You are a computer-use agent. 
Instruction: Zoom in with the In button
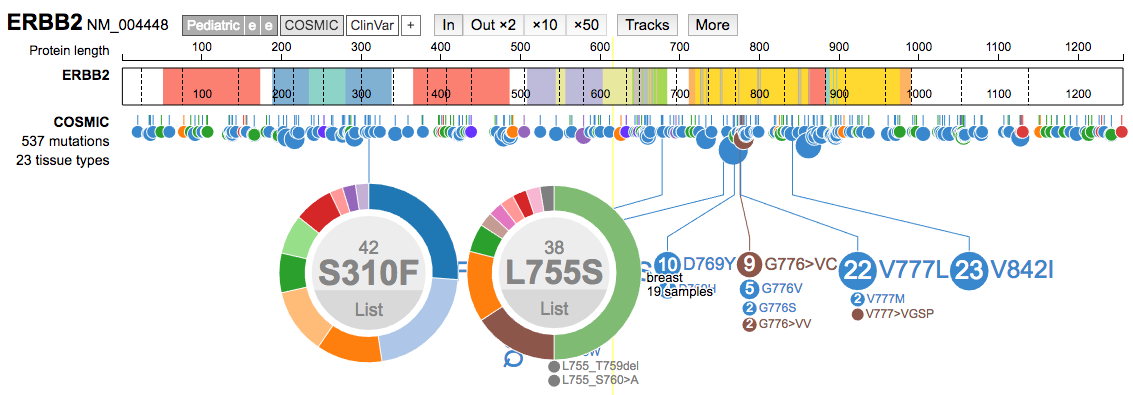(x=448, y=25)
